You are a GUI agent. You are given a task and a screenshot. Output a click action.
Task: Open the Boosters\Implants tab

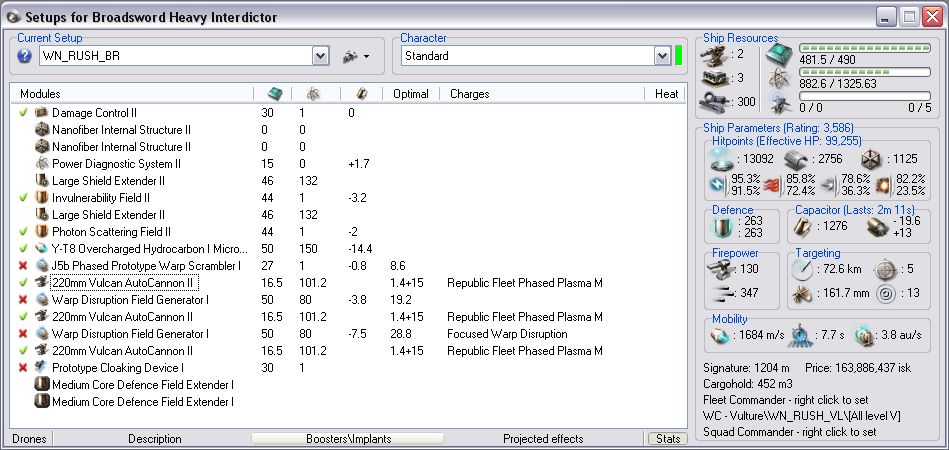click(348, 439)
